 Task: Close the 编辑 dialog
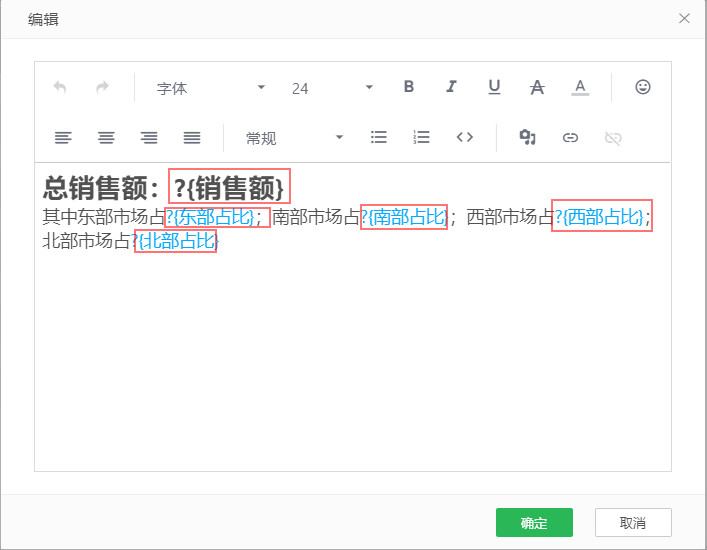coord(684,18)
